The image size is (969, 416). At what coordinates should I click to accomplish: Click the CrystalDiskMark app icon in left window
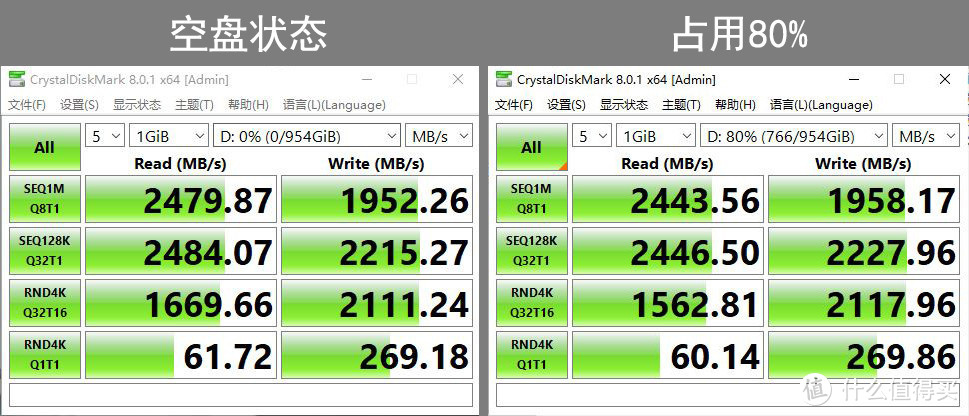point(17,80)
